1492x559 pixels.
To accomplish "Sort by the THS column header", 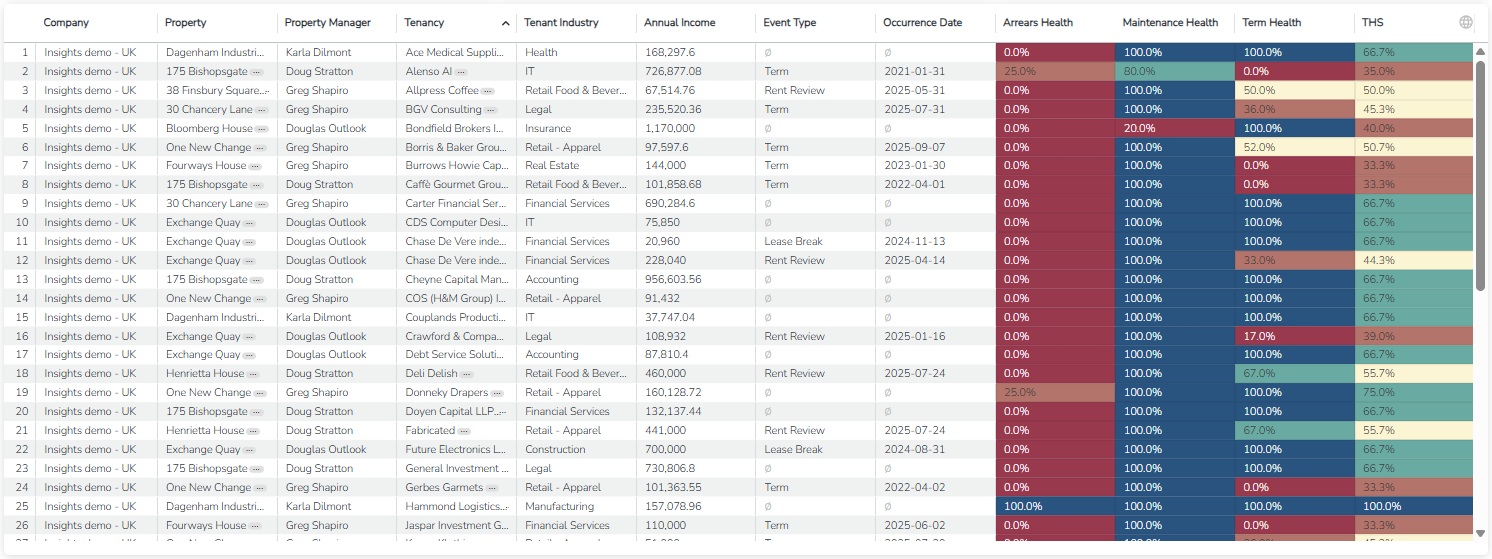I will (x=1372, y=23).
